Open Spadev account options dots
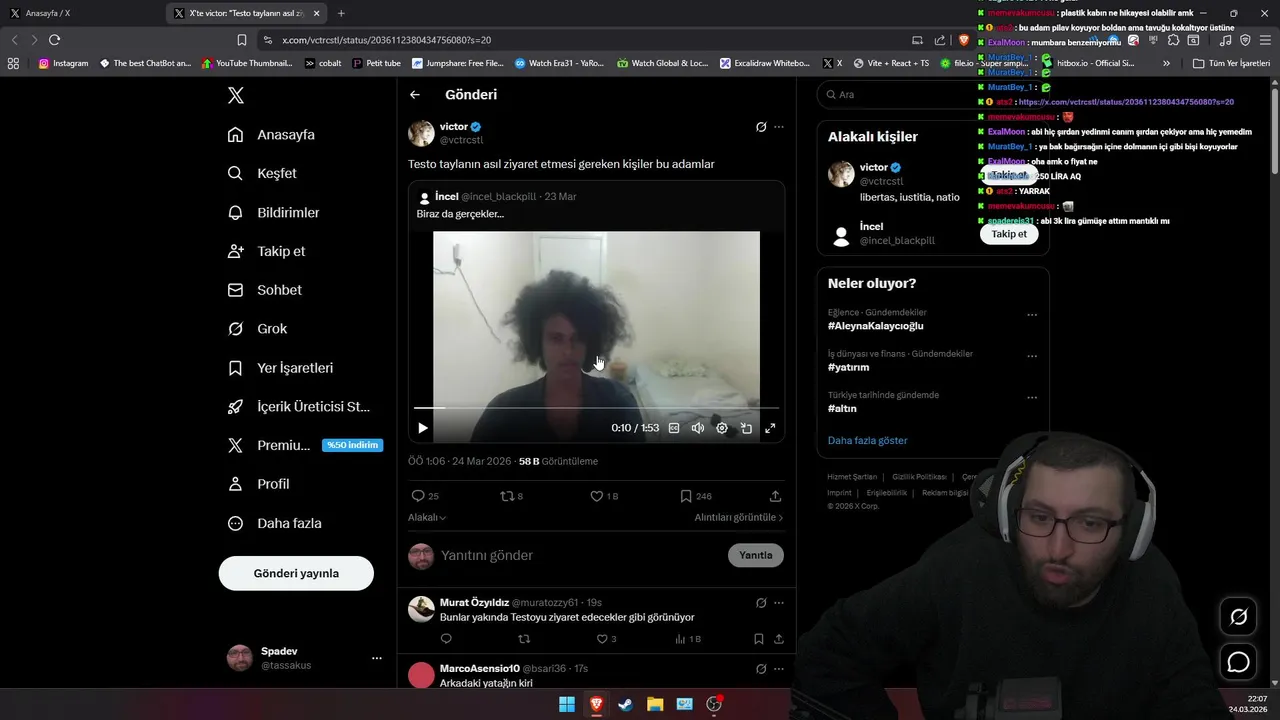The height and width of the screenshot is (720, 1280). point(377,658)
